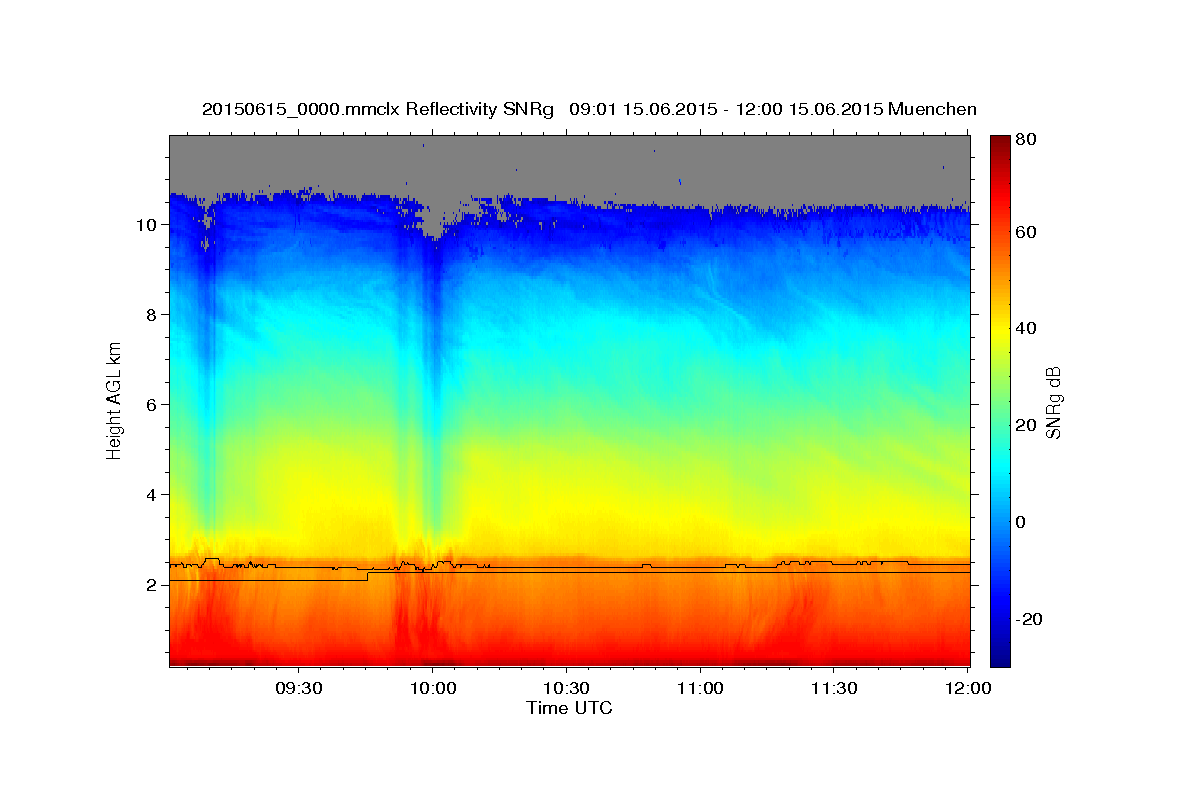
Task: Click the height axis label 4
Action: click(150, 495)
